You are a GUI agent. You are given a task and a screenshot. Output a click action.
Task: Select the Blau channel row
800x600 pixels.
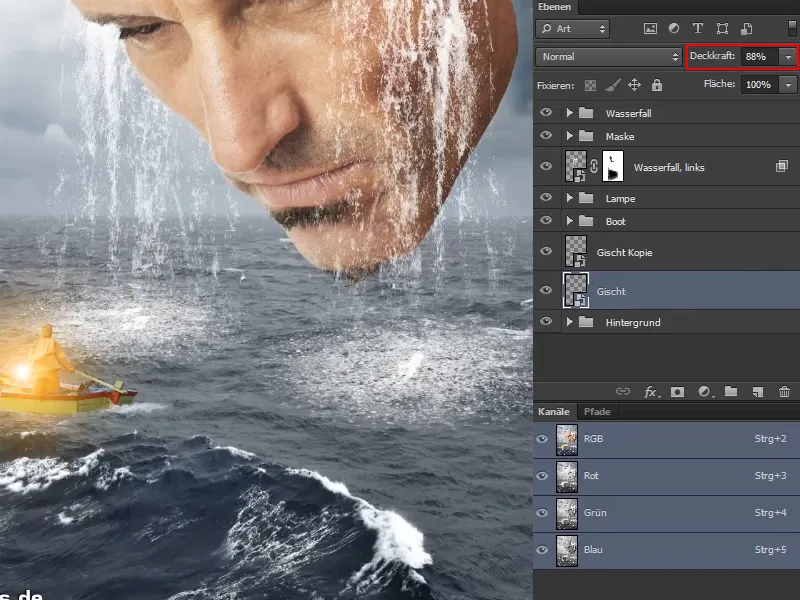(666, 551)
